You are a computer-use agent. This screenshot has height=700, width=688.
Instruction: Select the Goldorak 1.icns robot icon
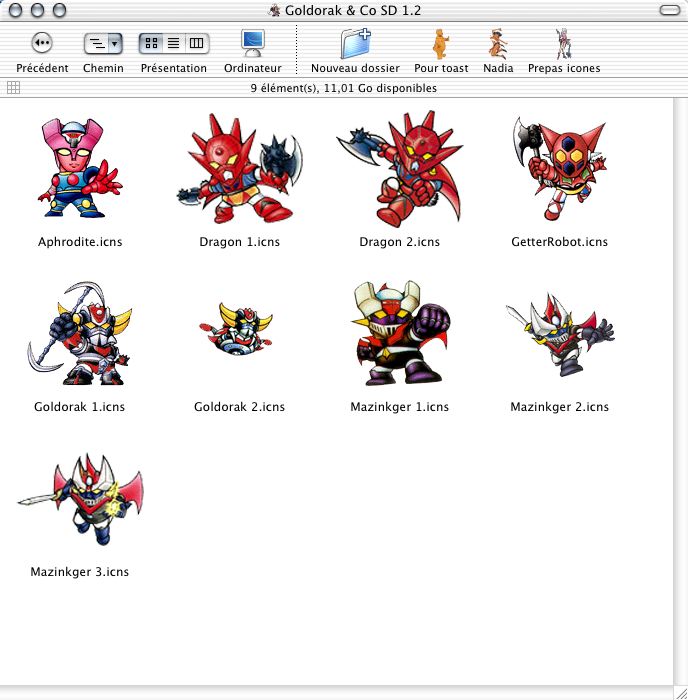(x=80, y=333)
